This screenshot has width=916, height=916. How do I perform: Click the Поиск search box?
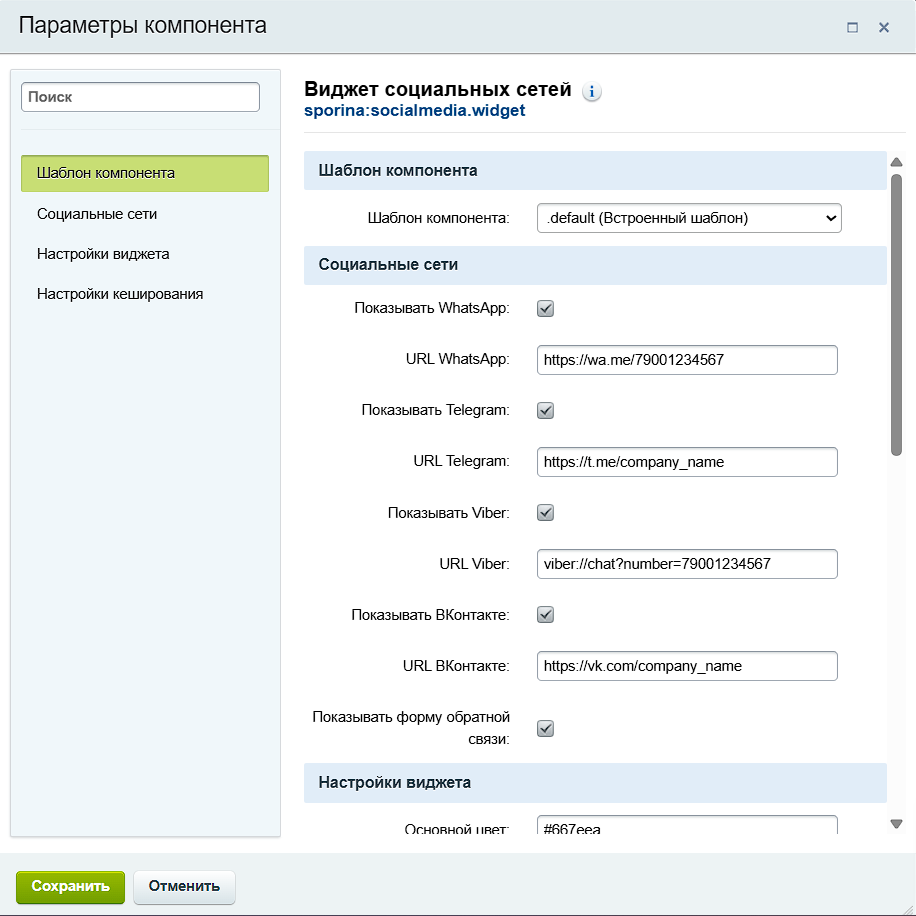[x=139, y=97]
